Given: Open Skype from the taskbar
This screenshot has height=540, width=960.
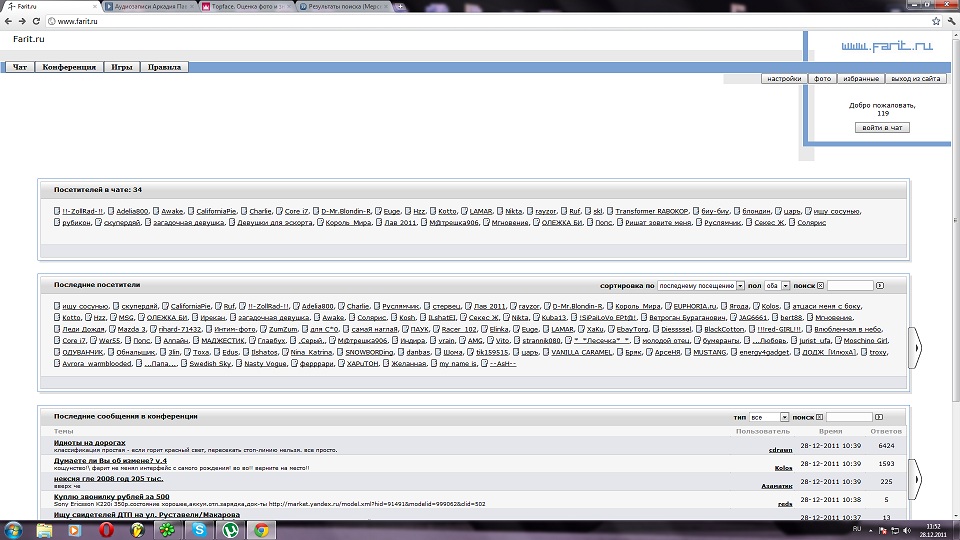Looking at the screenshot, I should click(x=199, y=530).
